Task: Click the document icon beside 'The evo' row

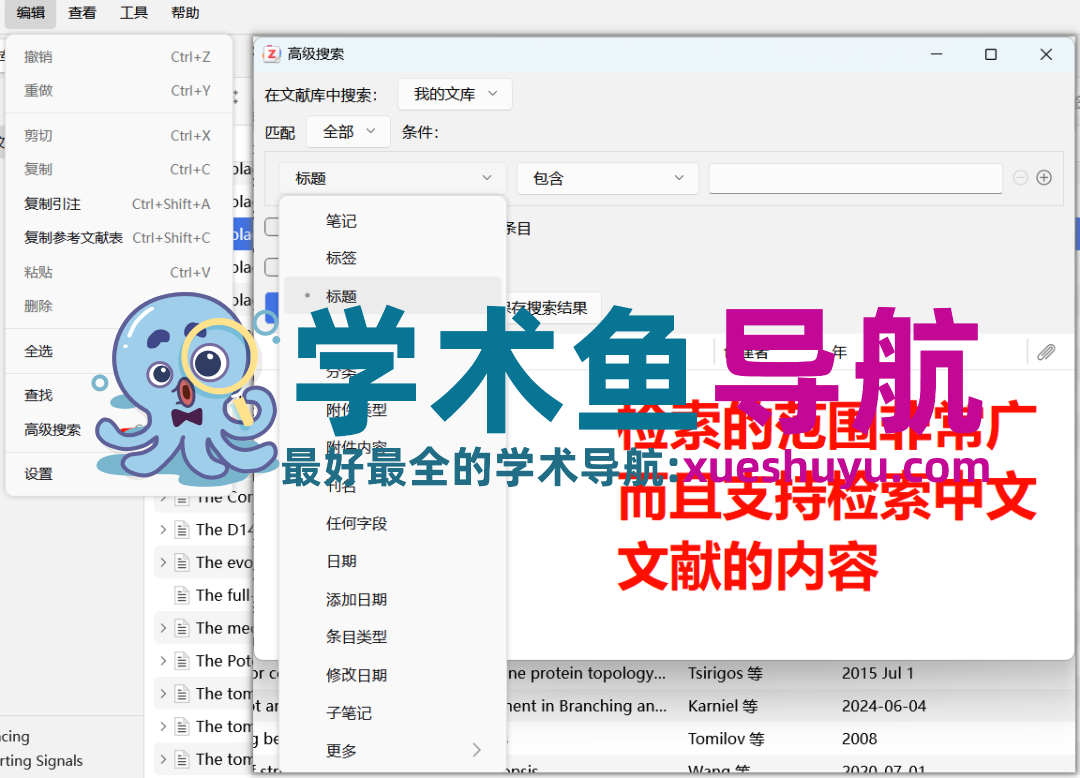Action: pos(182,563)
